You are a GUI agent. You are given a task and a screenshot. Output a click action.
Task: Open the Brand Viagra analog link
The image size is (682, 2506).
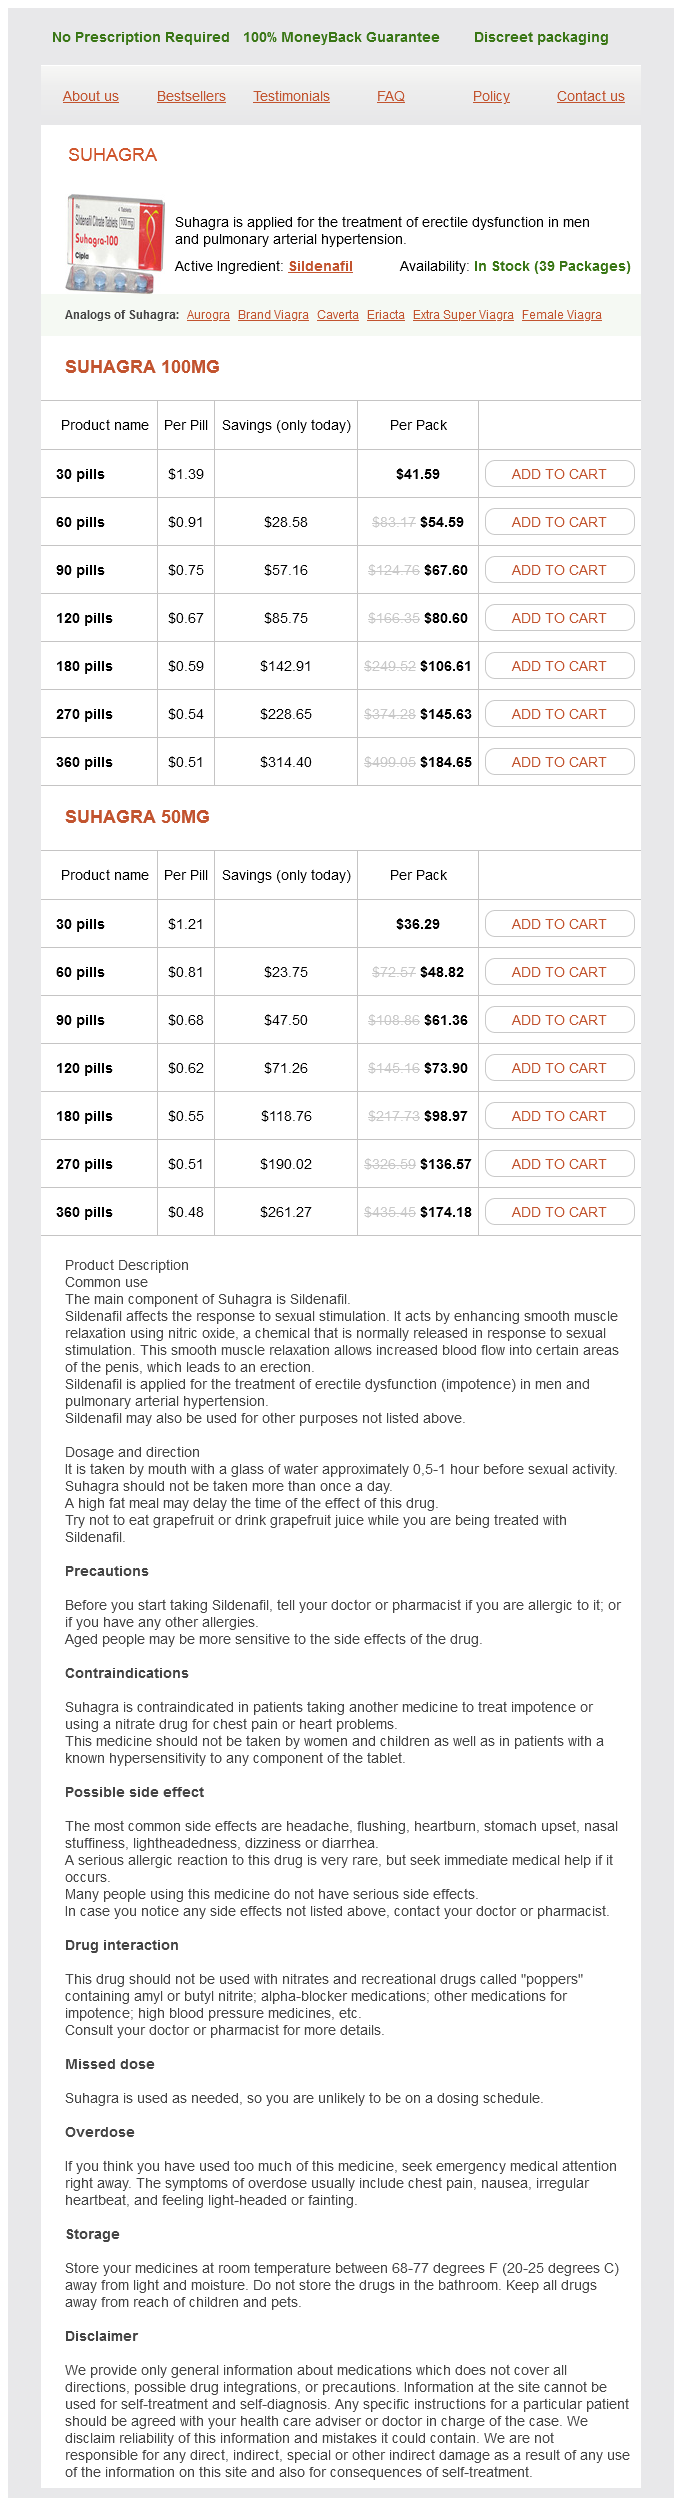click(273, 315)
